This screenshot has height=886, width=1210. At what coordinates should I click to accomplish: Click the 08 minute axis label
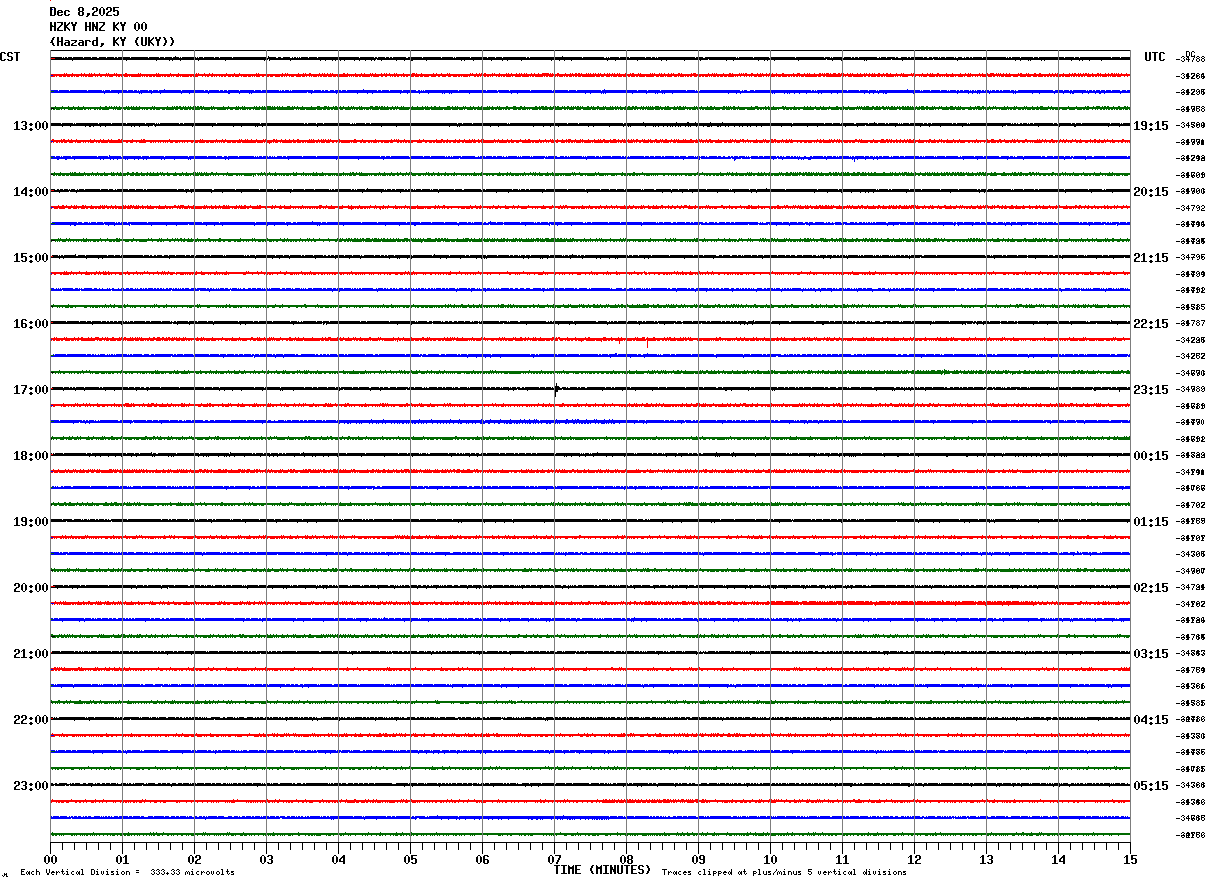coord(626,859)
